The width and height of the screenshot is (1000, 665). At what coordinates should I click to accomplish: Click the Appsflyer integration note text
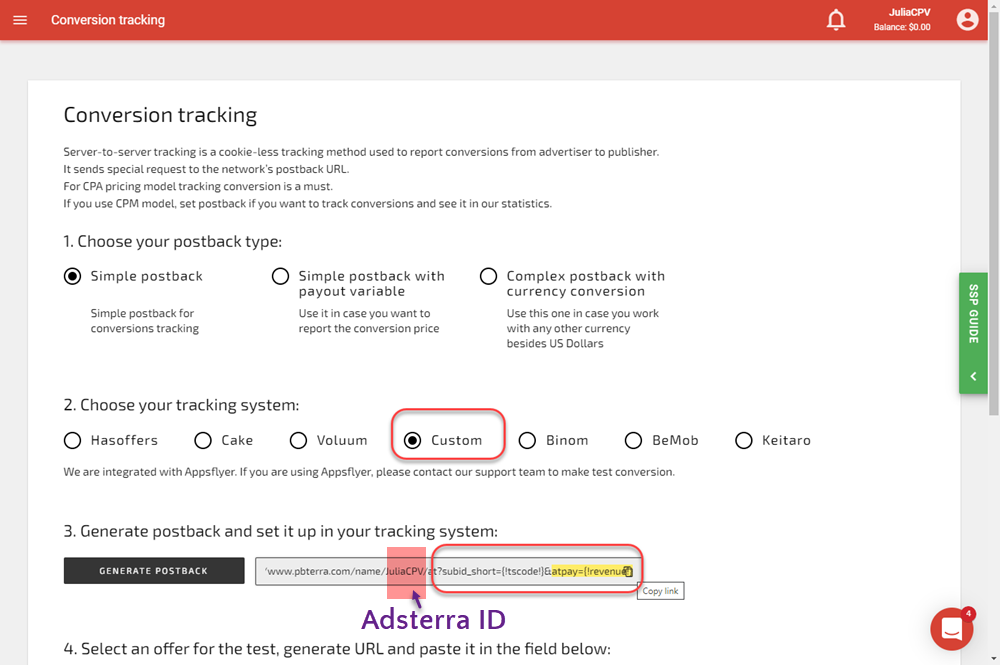[x=369, y=472]
